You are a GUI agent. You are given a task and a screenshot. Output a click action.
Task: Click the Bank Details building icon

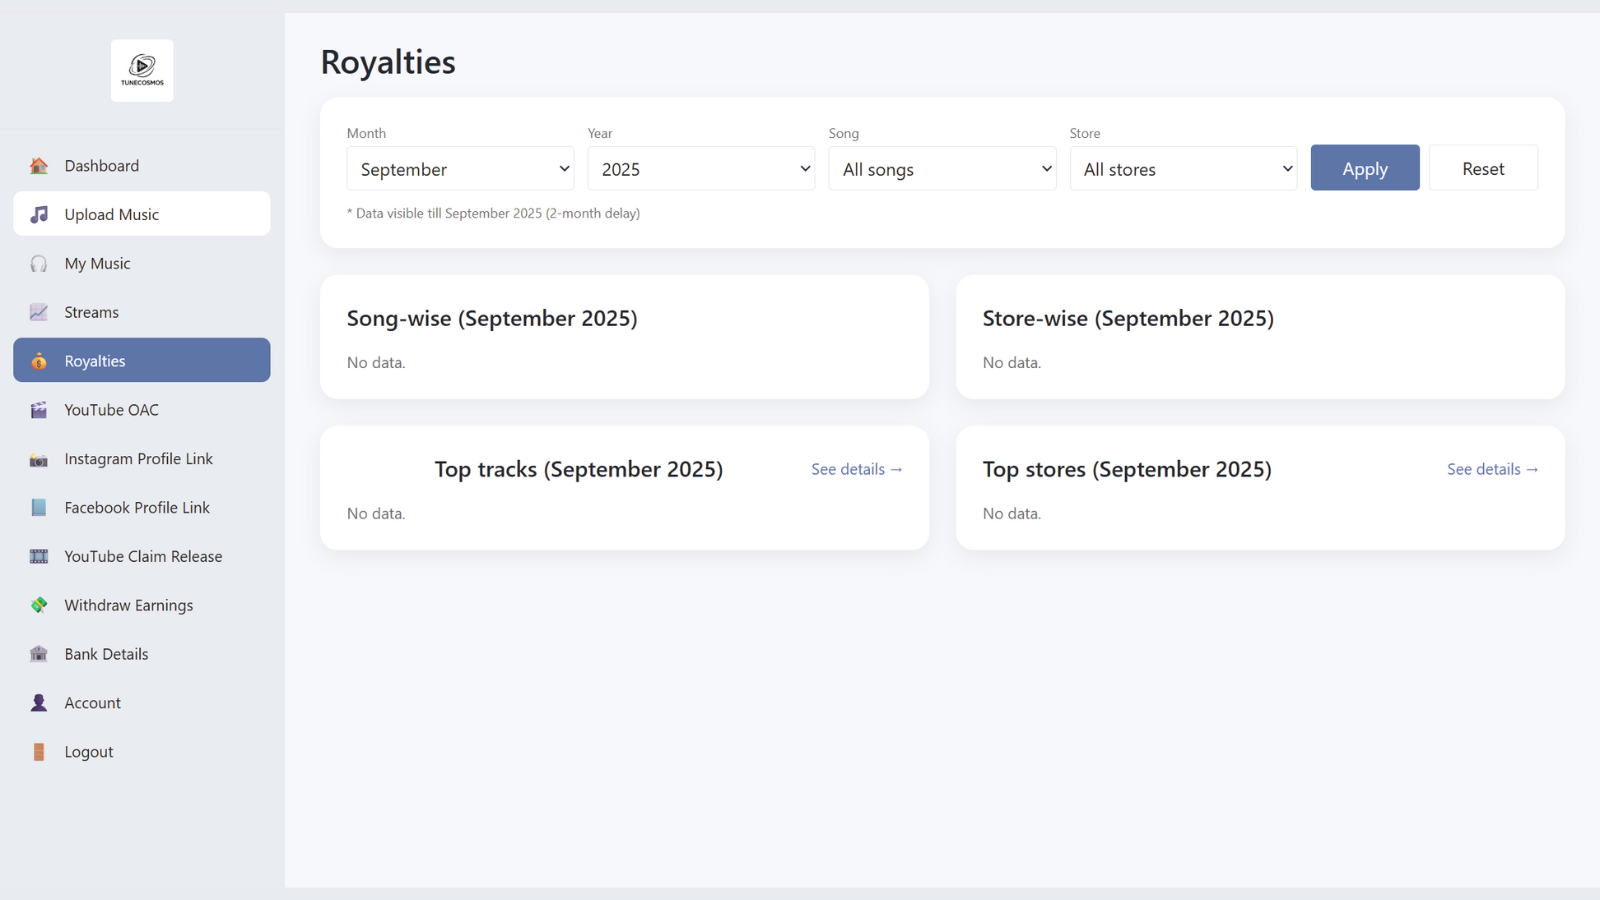tap(39, 654)
